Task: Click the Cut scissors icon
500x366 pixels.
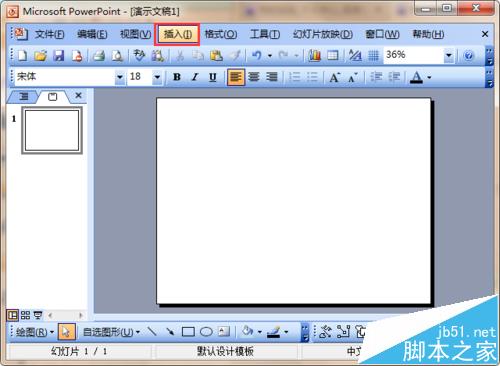Action: coord(180,55)
